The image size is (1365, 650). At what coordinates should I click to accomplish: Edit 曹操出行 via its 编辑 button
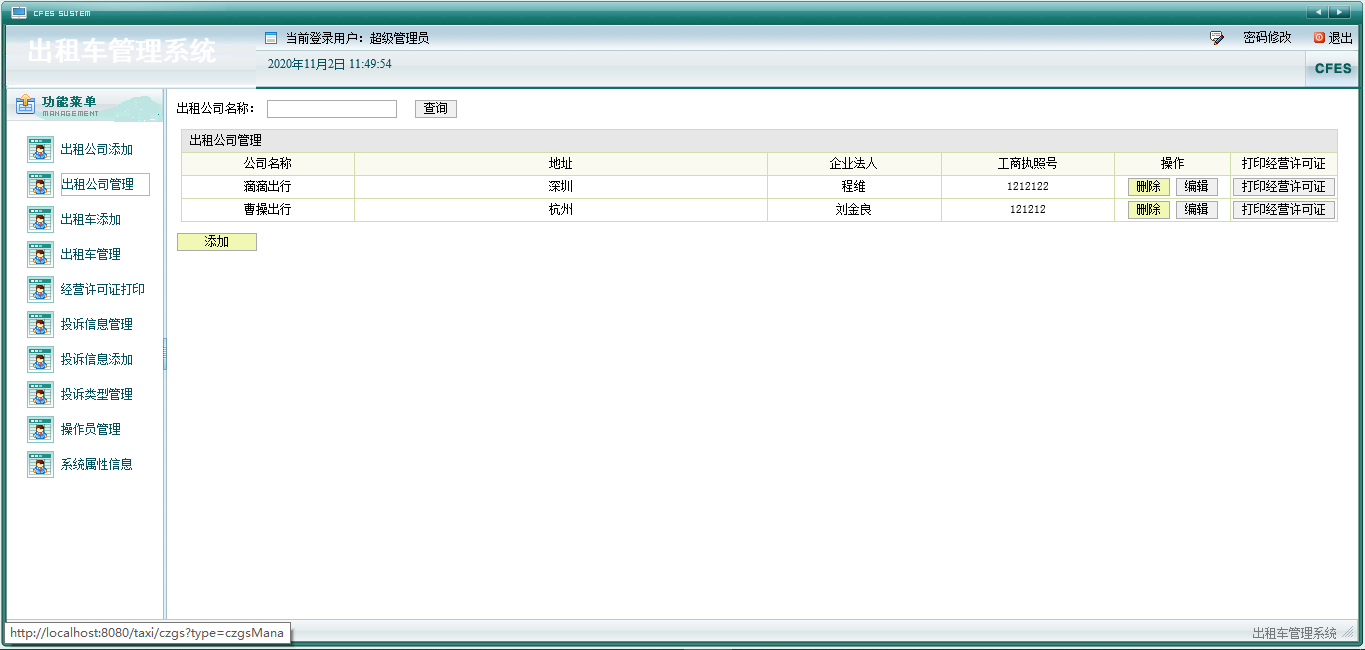1197,209
